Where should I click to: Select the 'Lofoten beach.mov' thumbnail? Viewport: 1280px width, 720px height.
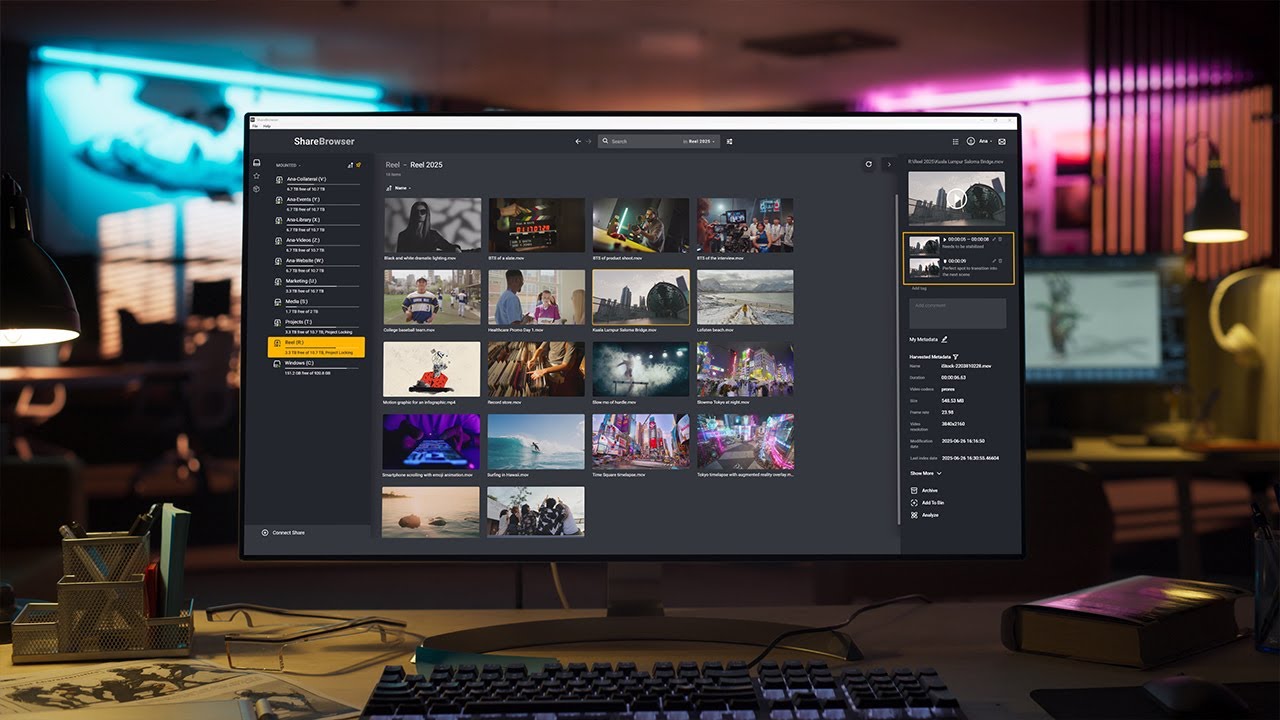pos(745,297)
